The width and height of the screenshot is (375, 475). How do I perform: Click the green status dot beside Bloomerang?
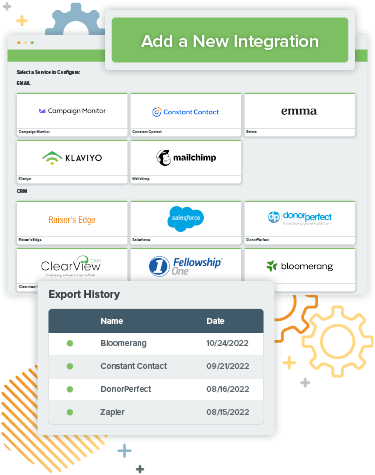coord(70,343)
